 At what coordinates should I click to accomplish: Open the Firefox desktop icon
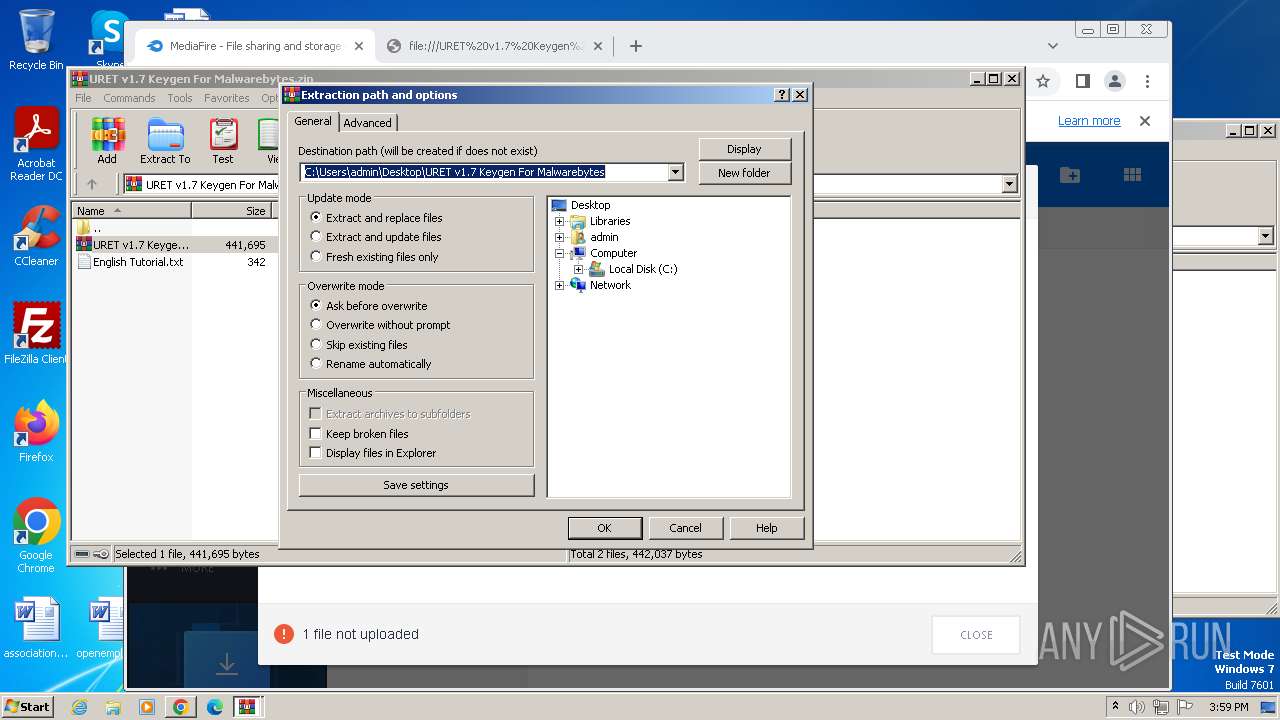pyautogui.click(x=36, y=432)
